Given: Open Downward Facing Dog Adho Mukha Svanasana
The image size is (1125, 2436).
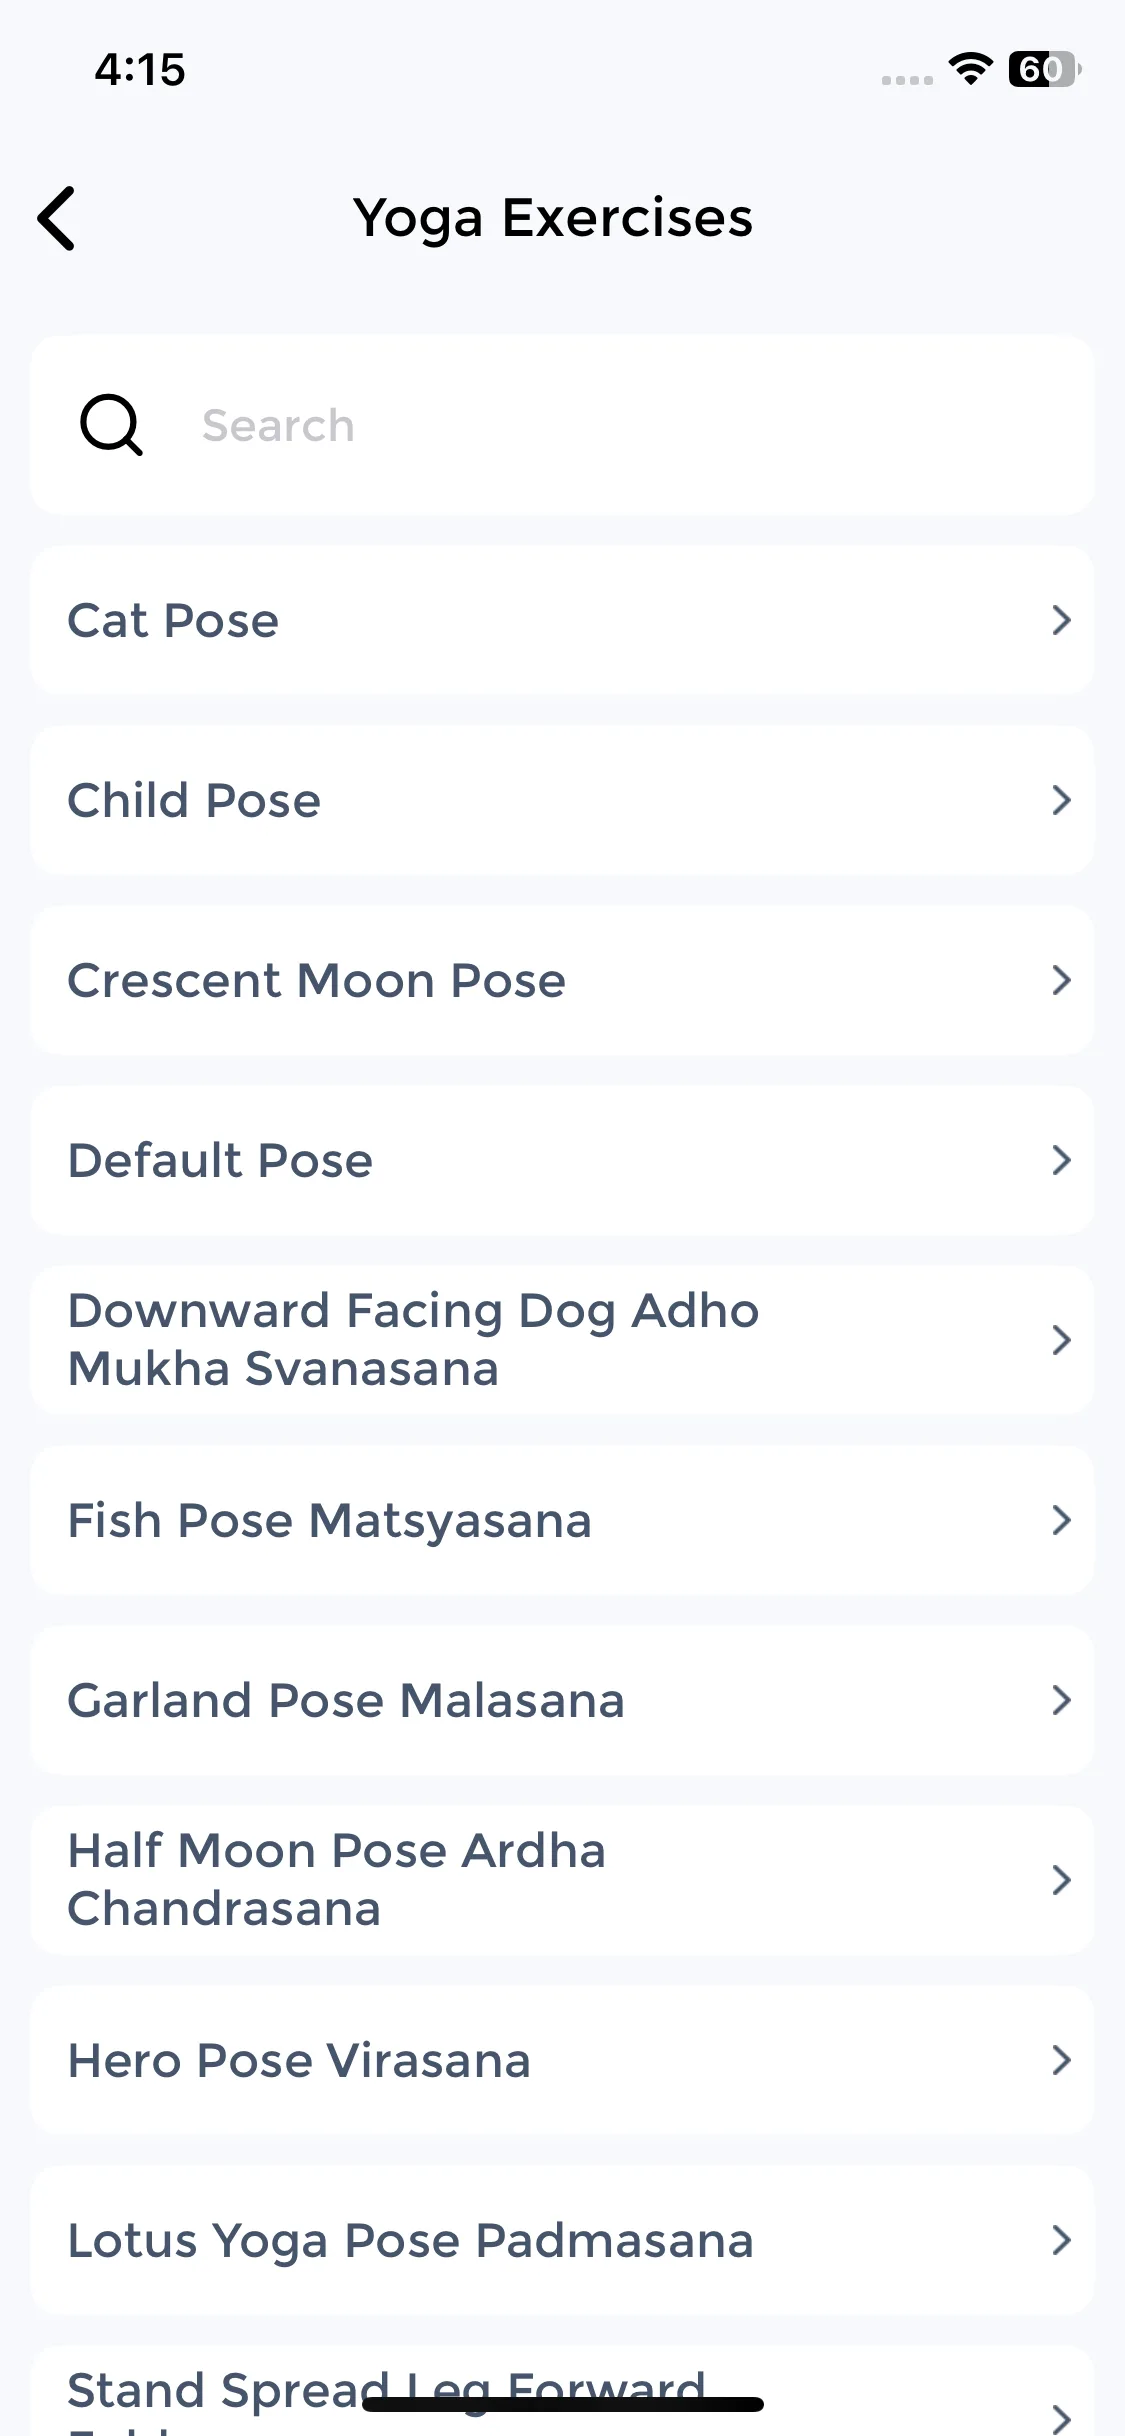Looking at the screenshot, I should coord(413,1340).
